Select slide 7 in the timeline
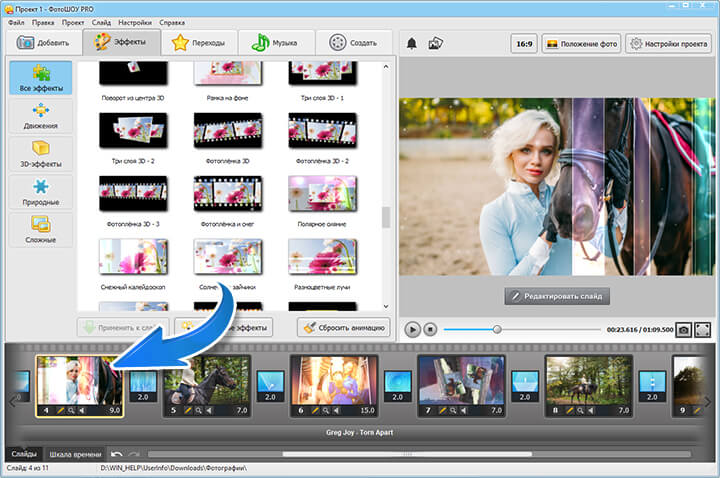 point(461,386)
